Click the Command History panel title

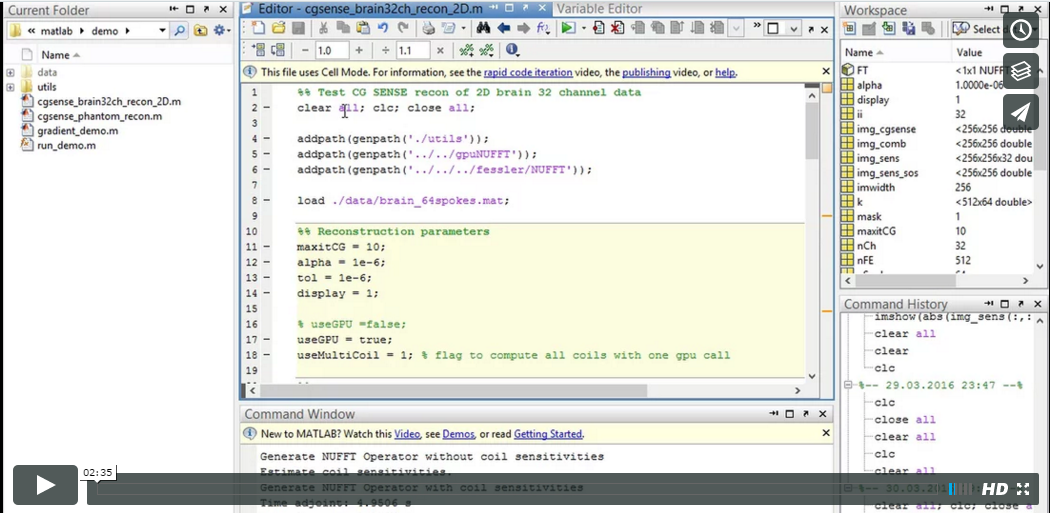click(x=895, y=304)
